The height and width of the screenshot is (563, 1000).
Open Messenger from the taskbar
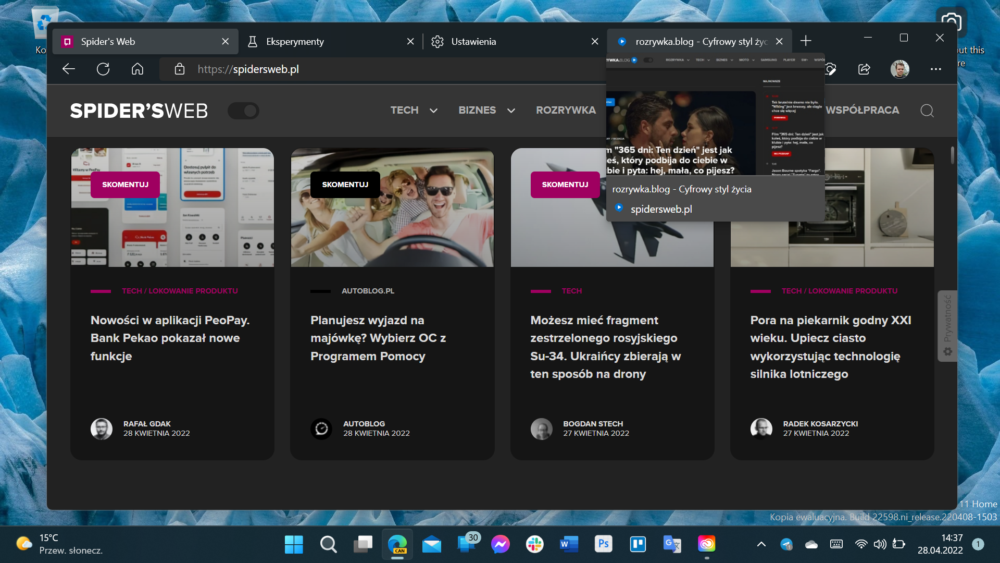point(501,545)
